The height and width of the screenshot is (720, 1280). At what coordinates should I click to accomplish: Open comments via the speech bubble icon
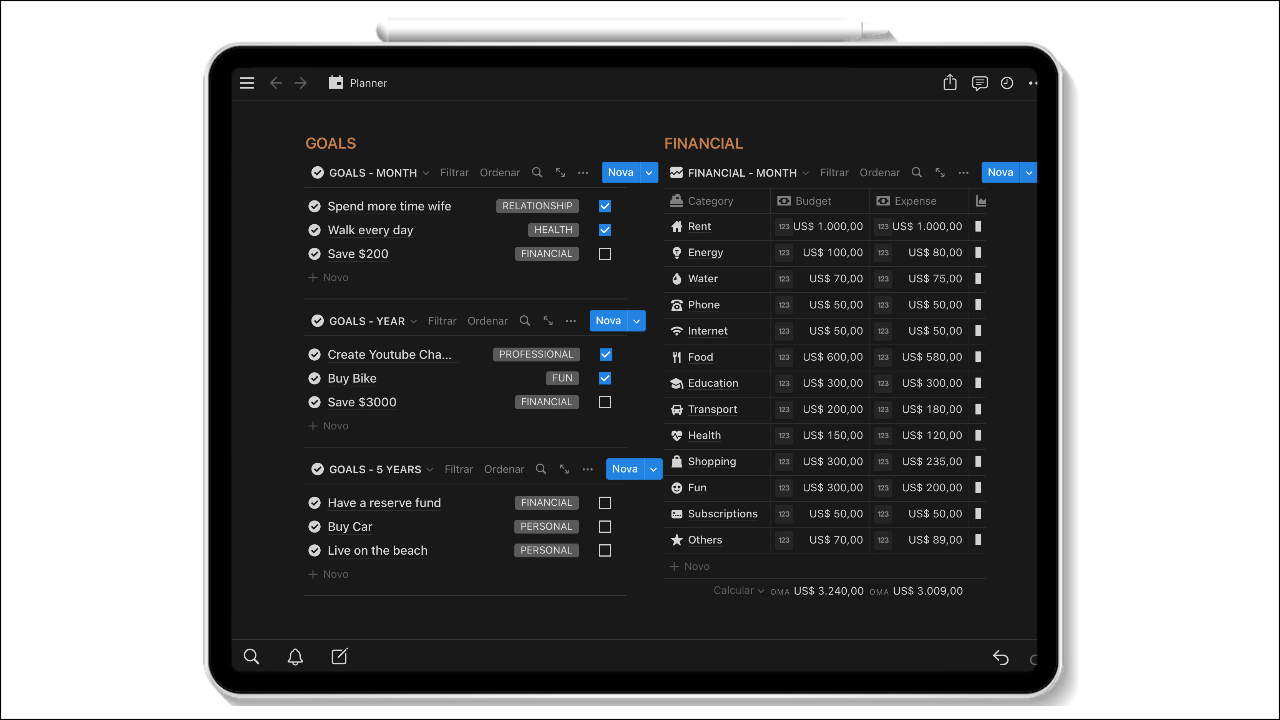pos(979,83)
